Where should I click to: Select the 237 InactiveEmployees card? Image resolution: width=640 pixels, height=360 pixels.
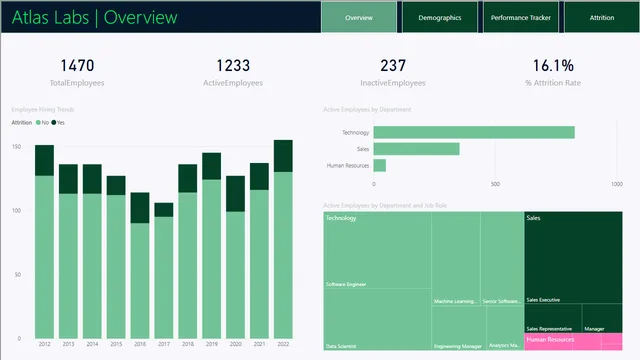coord(393,72)
